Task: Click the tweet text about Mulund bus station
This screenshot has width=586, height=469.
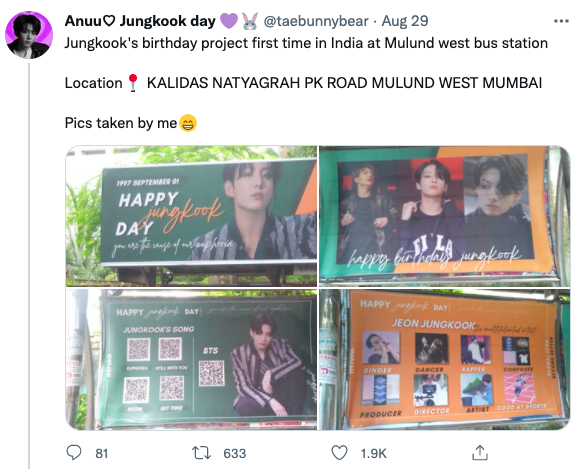Action: 306,43
